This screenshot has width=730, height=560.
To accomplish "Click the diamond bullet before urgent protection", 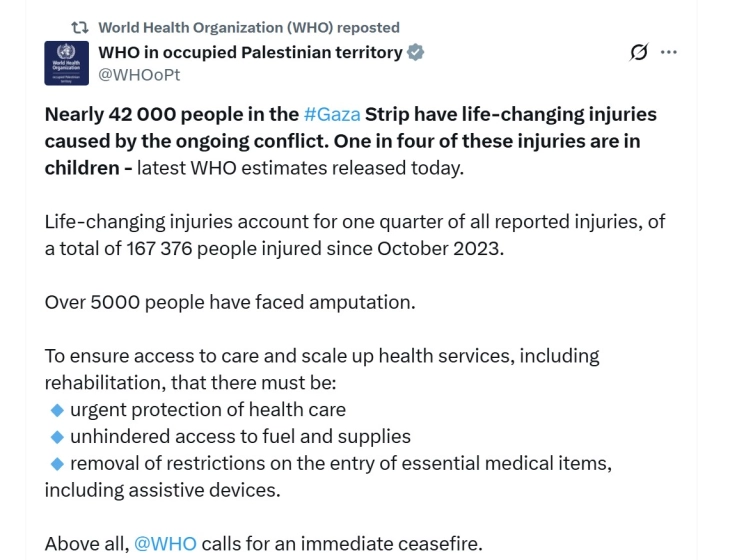I will coord(57,409).
